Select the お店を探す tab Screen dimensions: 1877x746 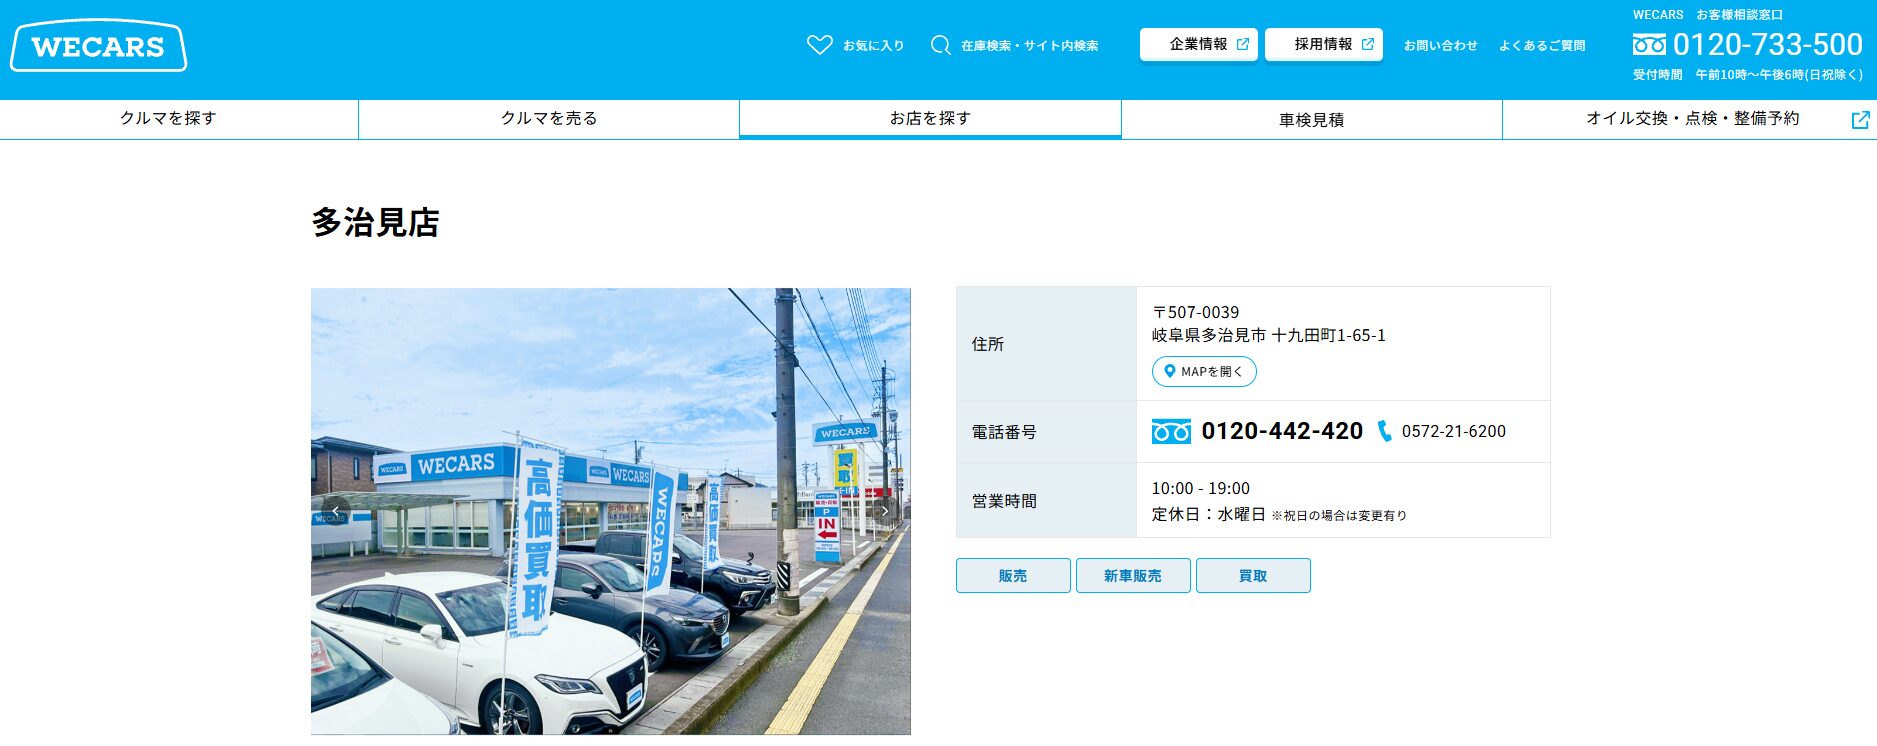[930, 119]
